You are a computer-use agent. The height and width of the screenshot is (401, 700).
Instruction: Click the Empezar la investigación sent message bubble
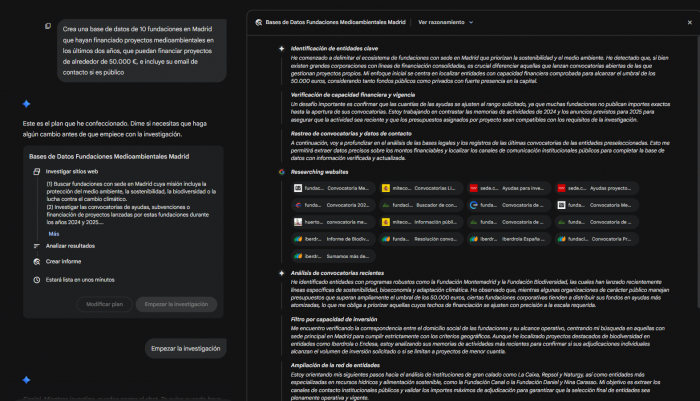pyautogui.click(x=185, y=348)
